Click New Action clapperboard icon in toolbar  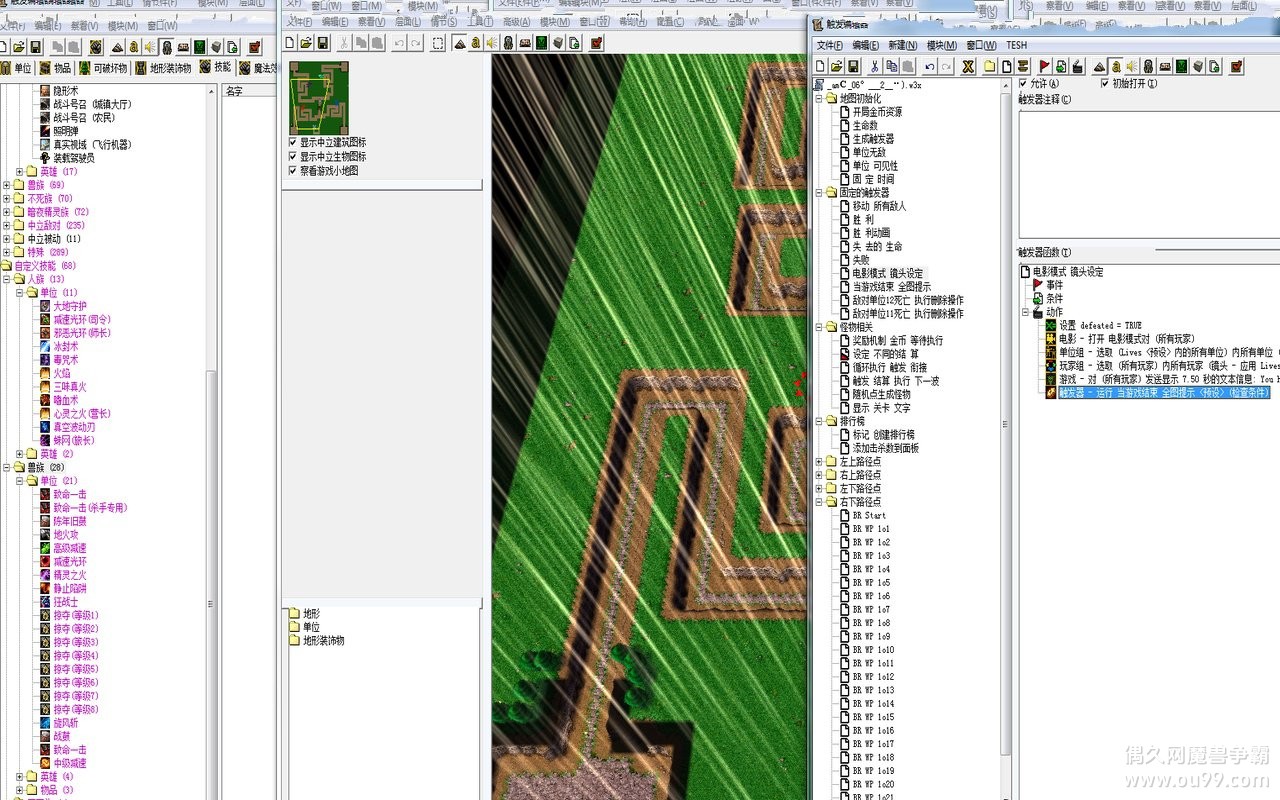tap(1077, 67)
